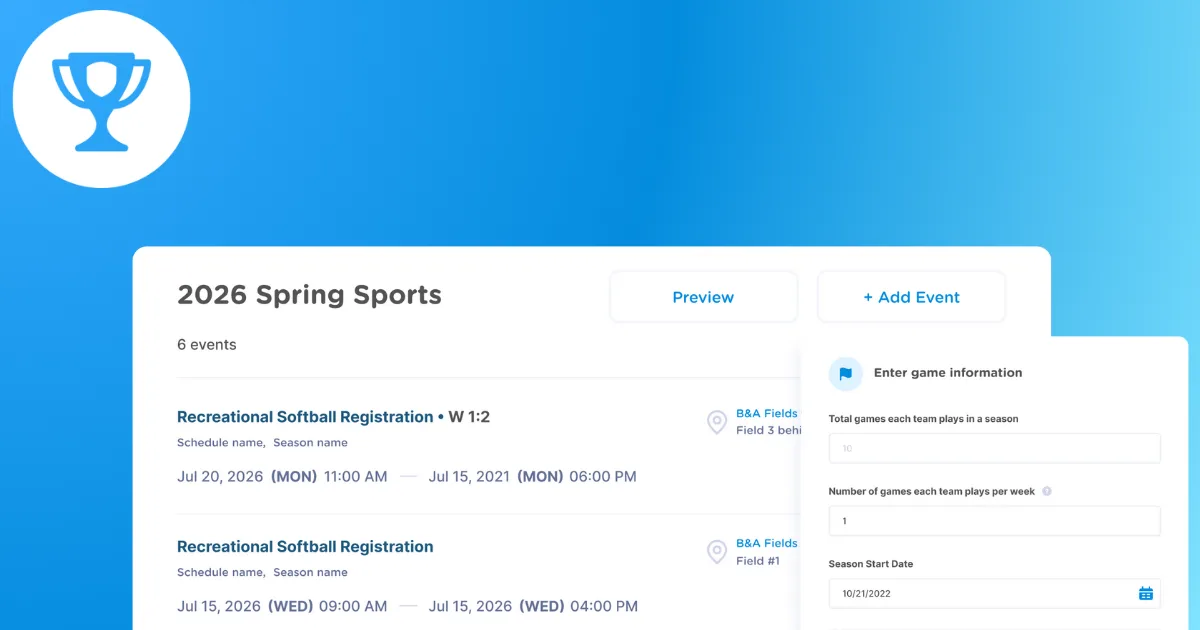
Task: Click the location pin beside Field #1
Action: coord(716,551)
